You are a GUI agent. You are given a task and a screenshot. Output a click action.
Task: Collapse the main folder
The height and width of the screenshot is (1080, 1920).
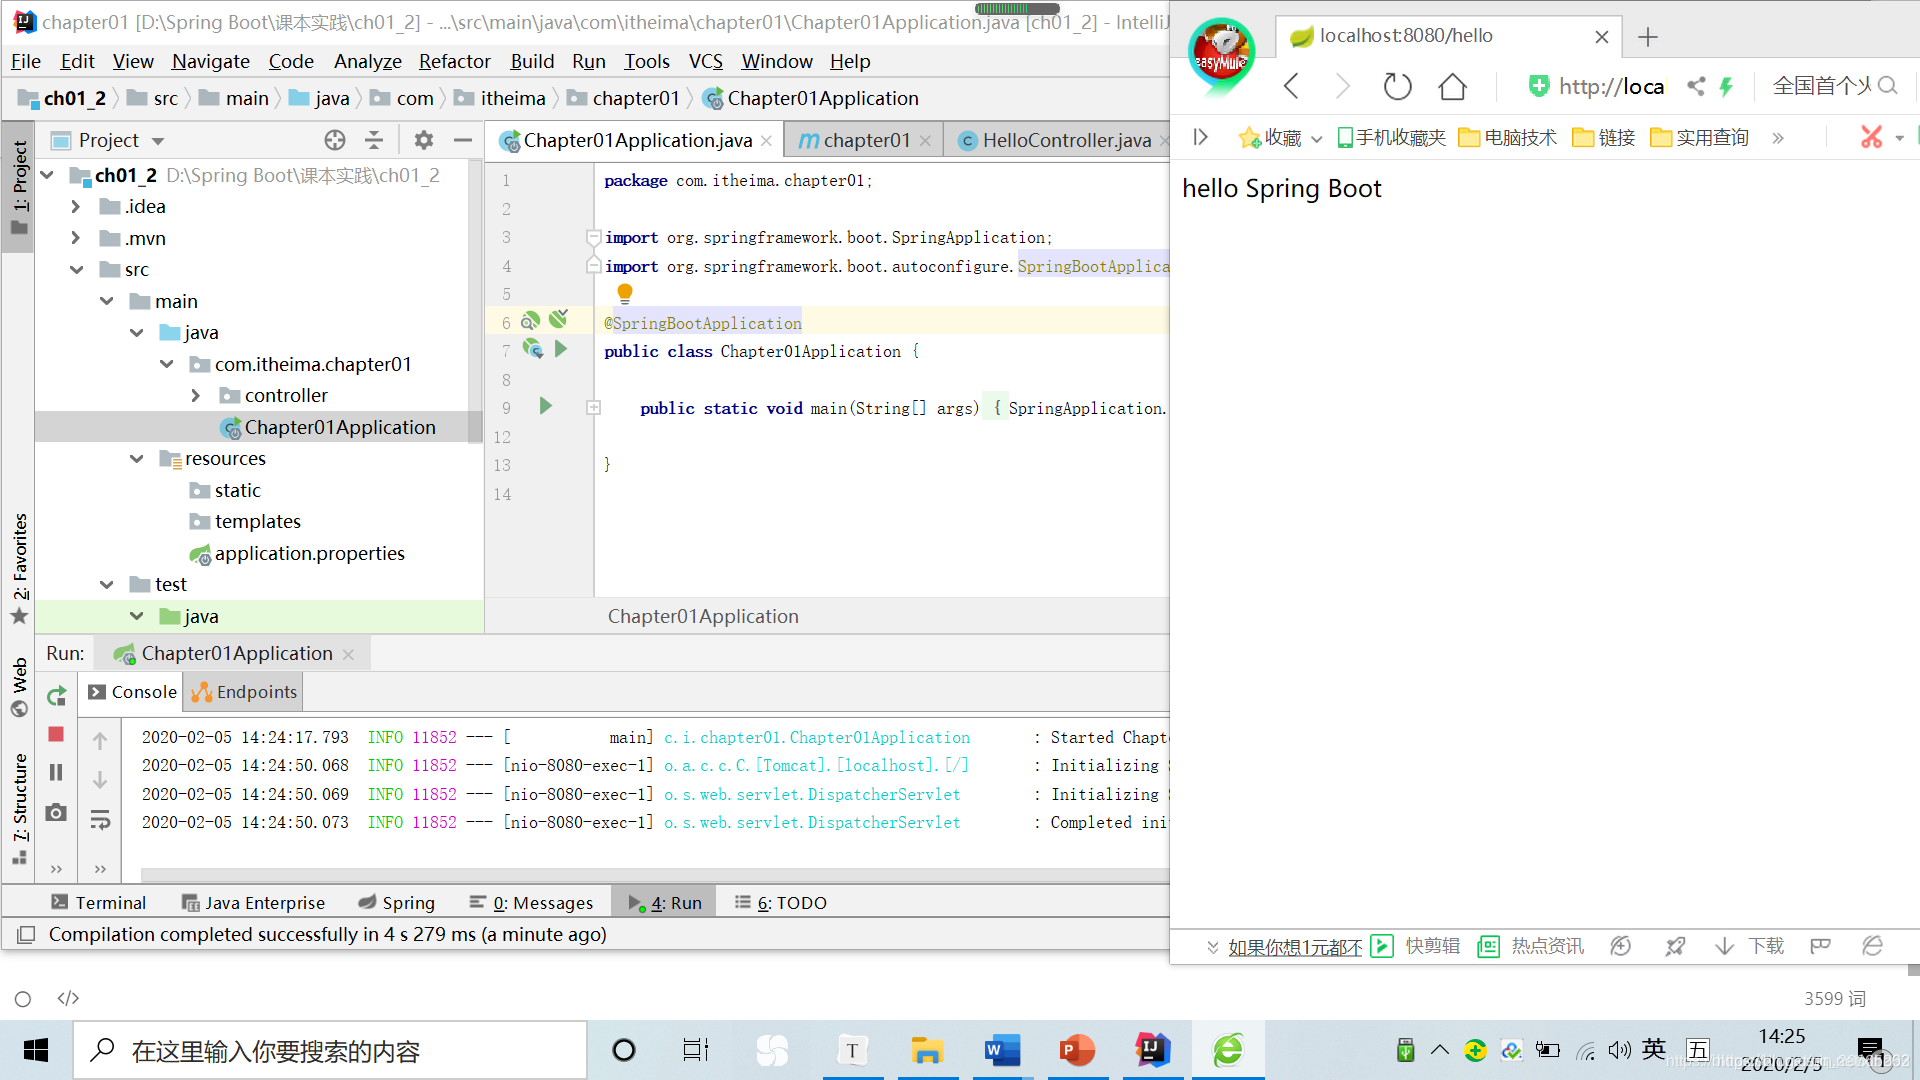[x=107, y=301]
